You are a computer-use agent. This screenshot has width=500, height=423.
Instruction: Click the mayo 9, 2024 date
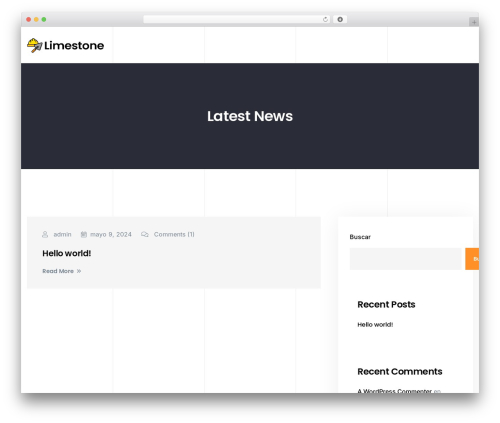pos(111,235)
